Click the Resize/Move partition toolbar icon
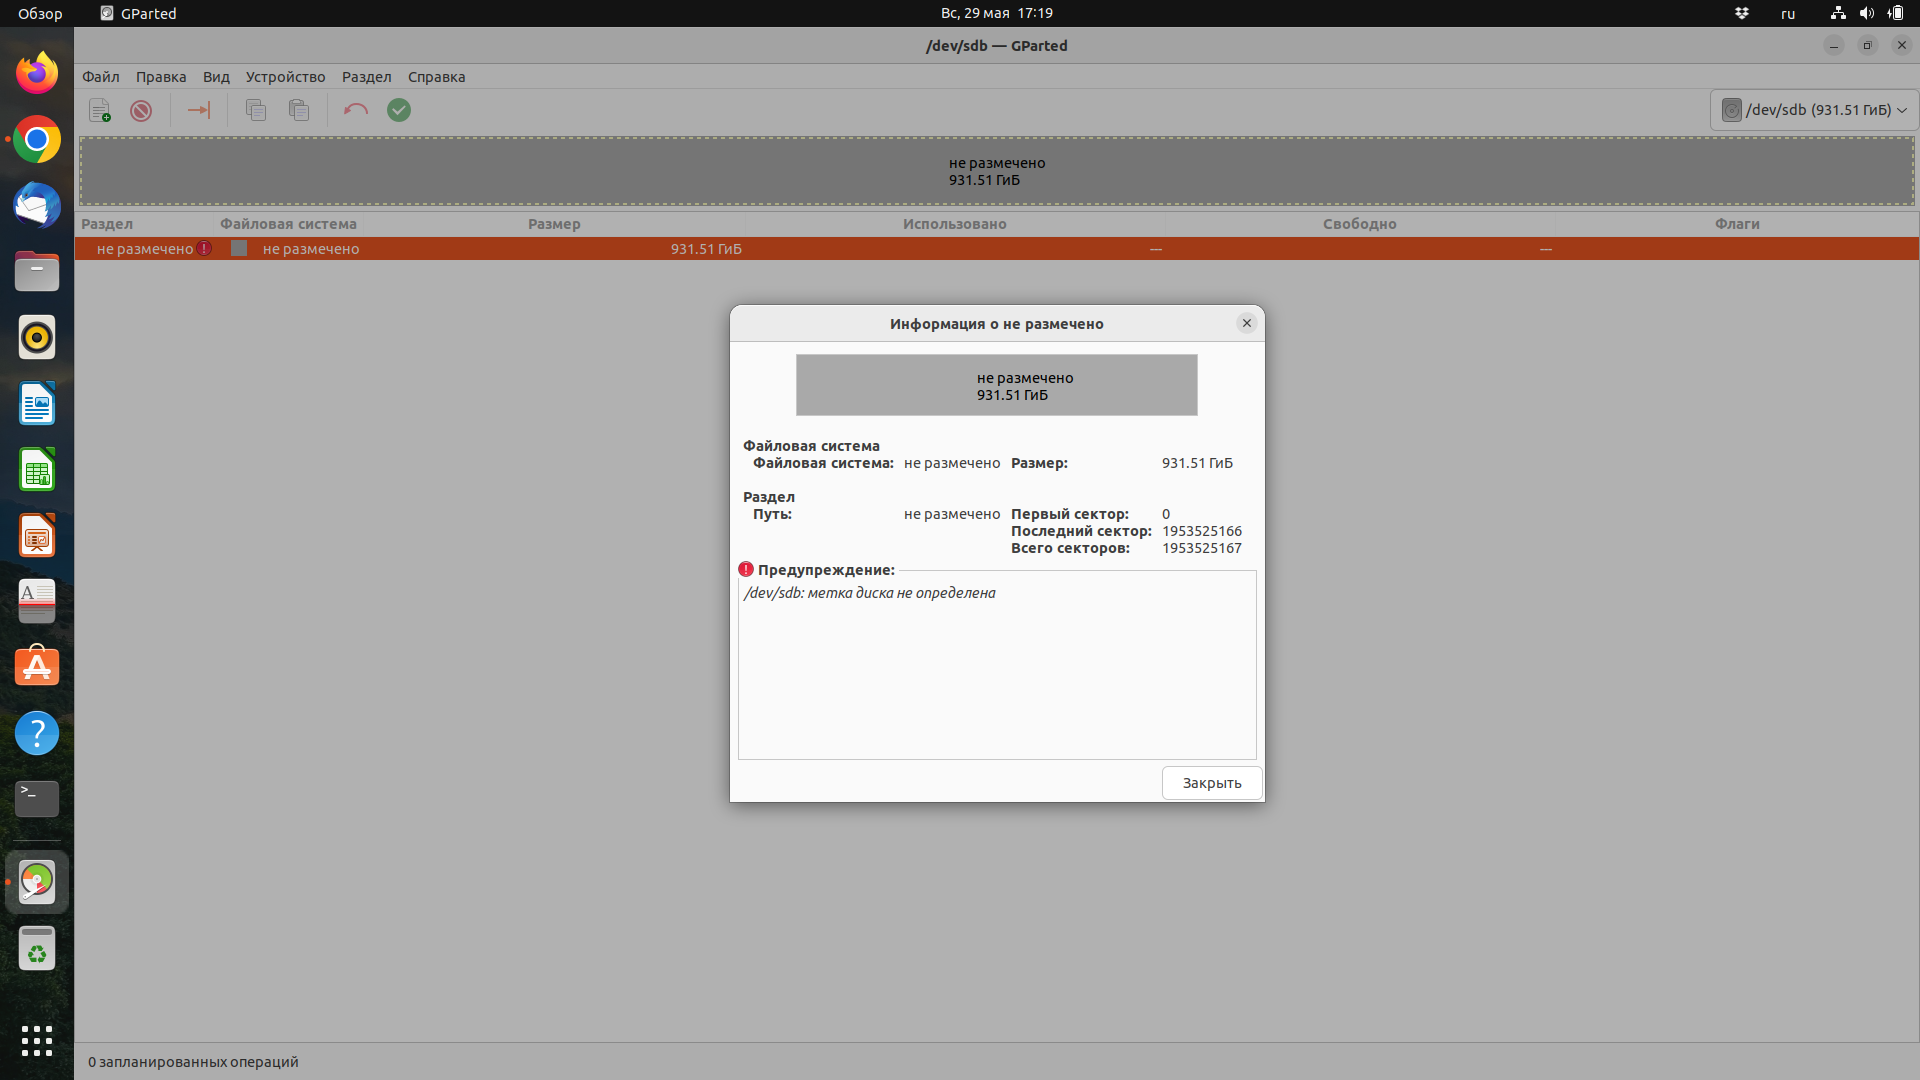The height and width of the screenshot is (1080, 1920). (x=199, y=110)
